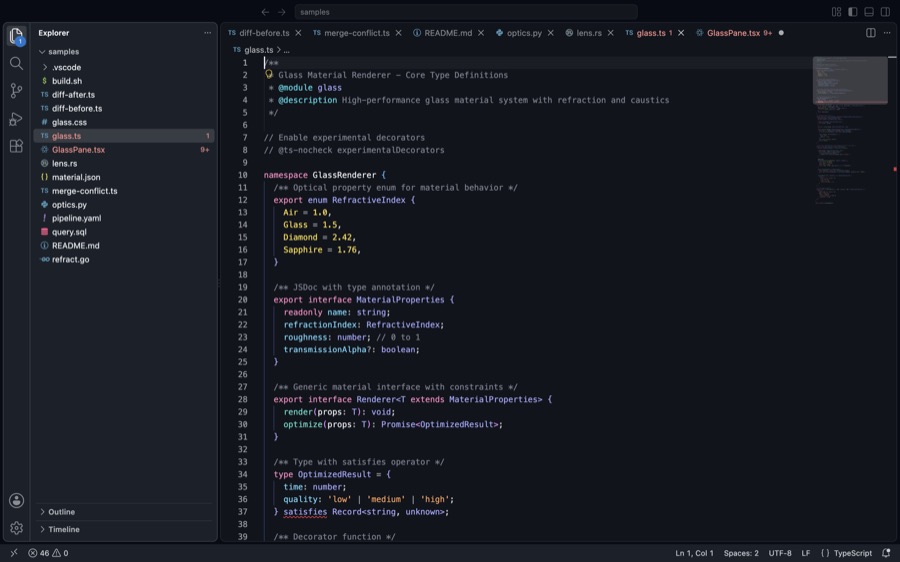
Task: Click the Customize Layout icon
Action: pos(836,12)
